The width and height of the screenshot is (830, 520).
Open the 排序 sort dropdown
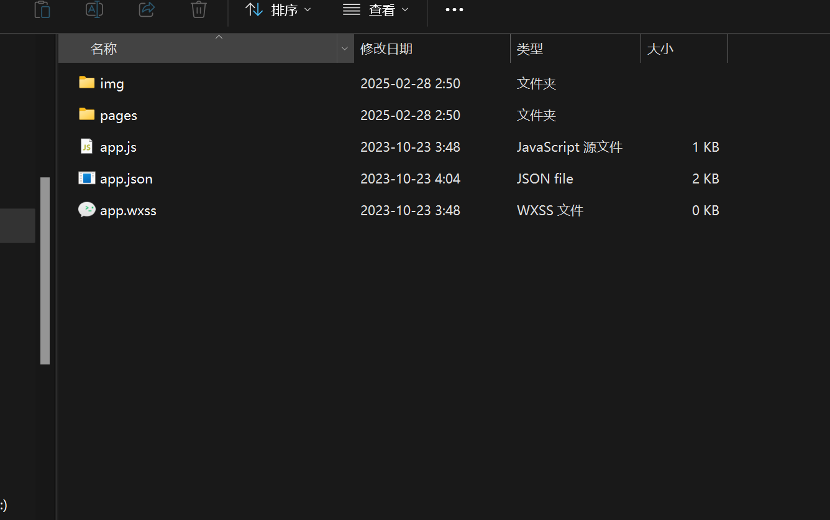[278, 10]
